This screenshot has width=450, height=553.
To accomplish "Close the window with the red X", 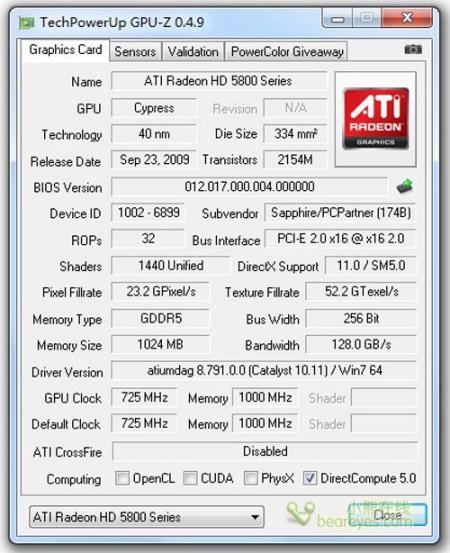I will pyautogui.click(x=407, y=18).
